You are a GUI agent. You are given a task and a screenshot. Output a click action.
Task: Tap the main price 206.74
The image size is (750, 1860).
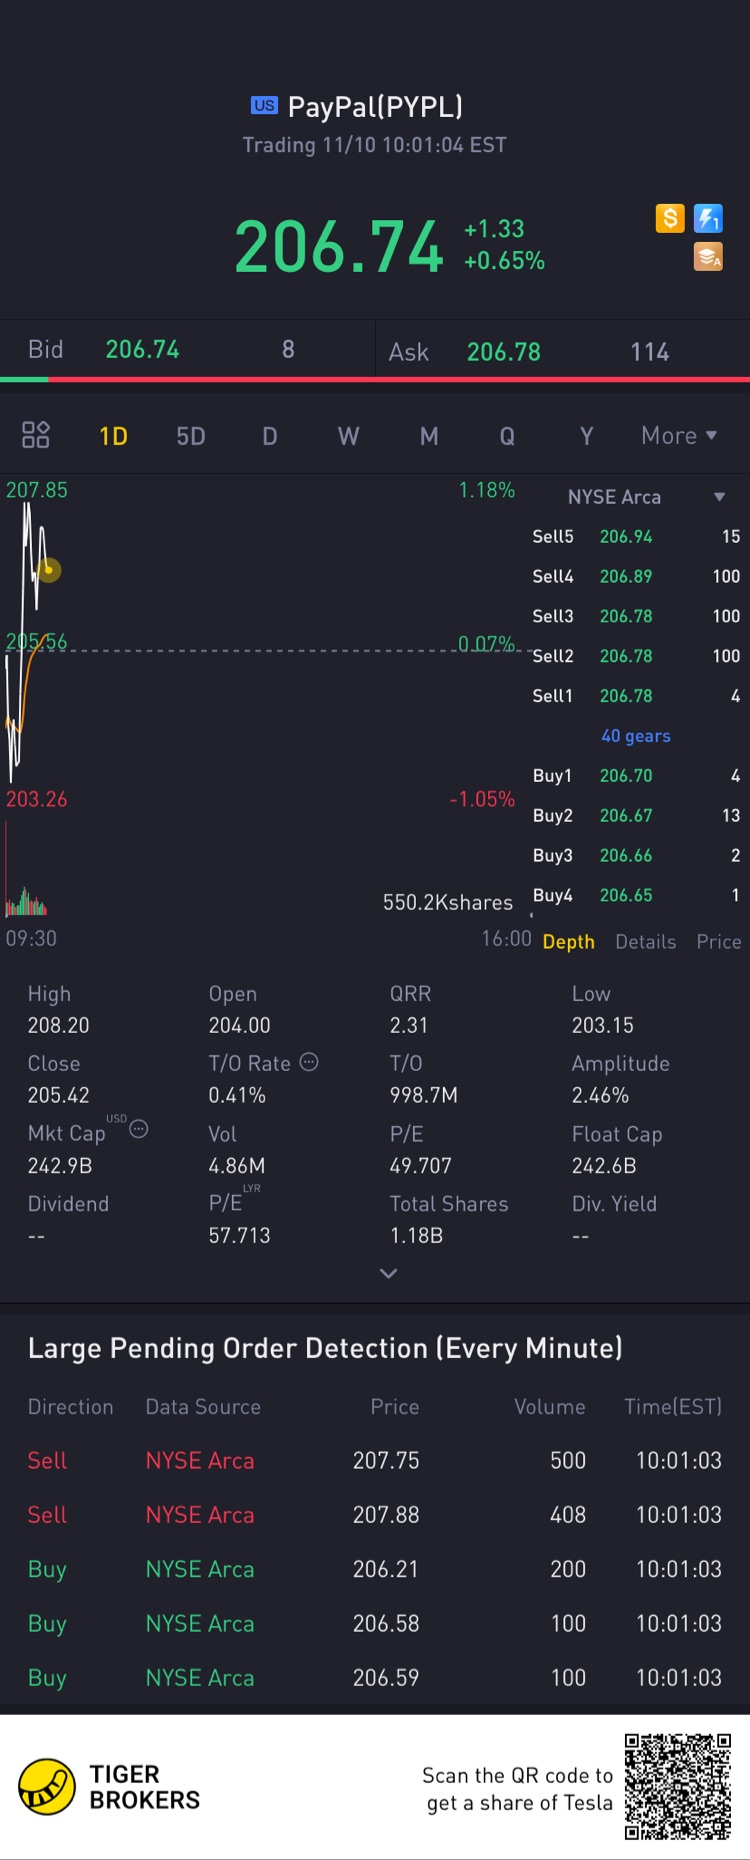pos(339,247)
